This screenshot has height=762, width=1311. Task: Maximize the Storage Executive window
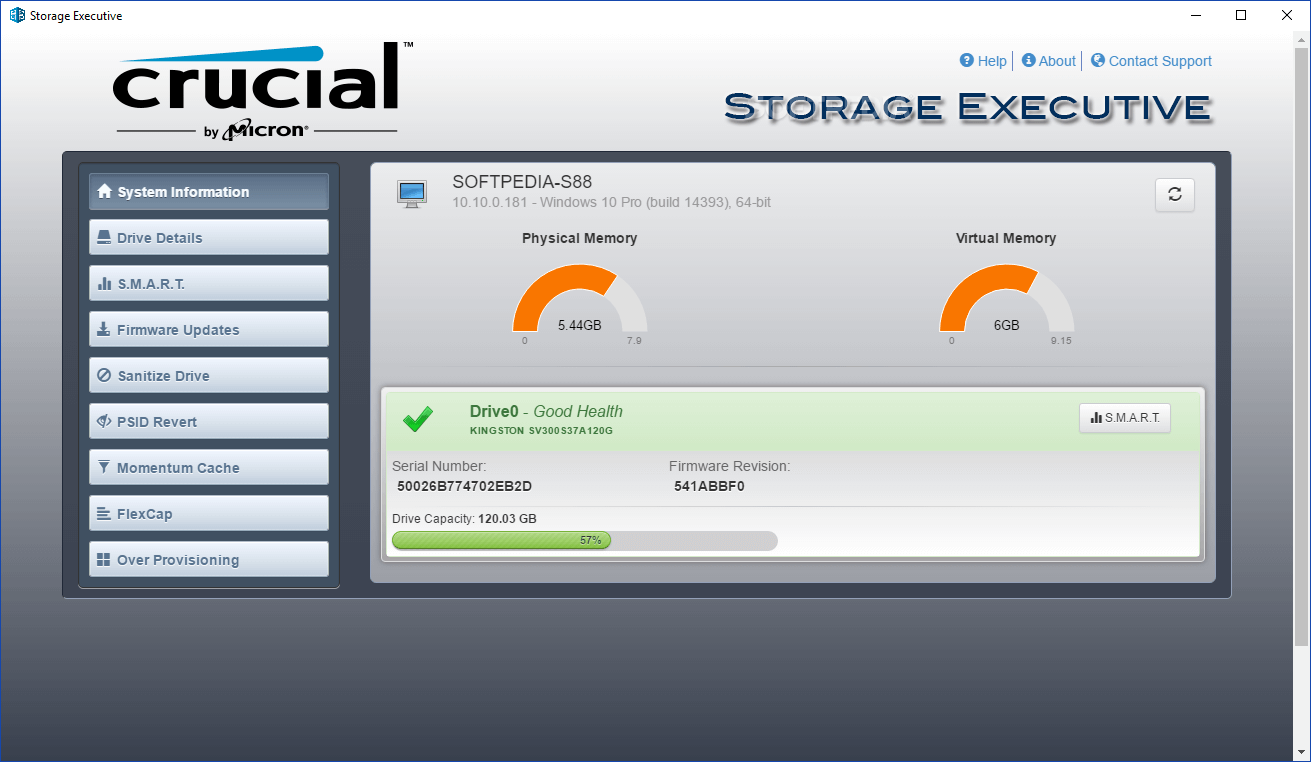click(1241, 15)
